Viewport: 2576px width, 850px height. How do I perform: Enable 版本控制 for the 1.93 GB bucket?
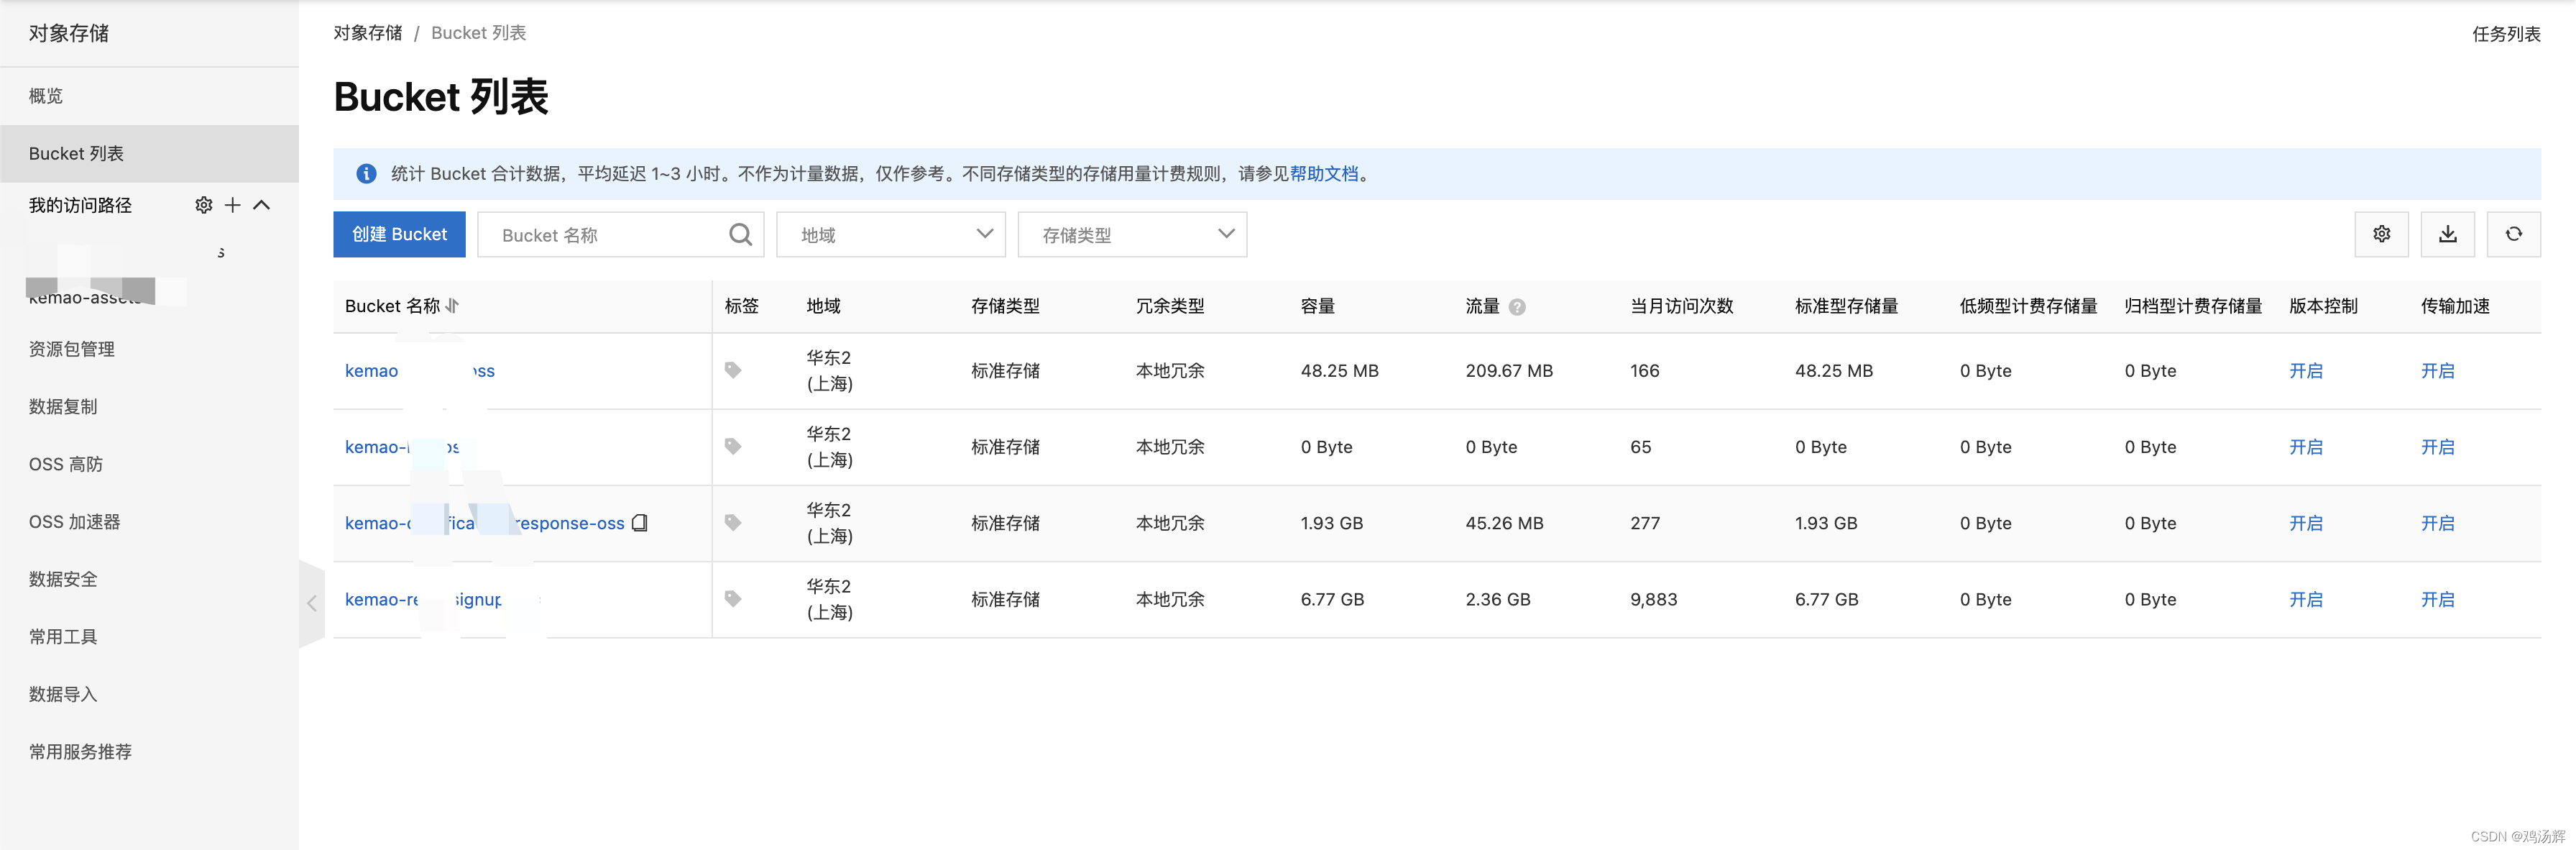2305,523
